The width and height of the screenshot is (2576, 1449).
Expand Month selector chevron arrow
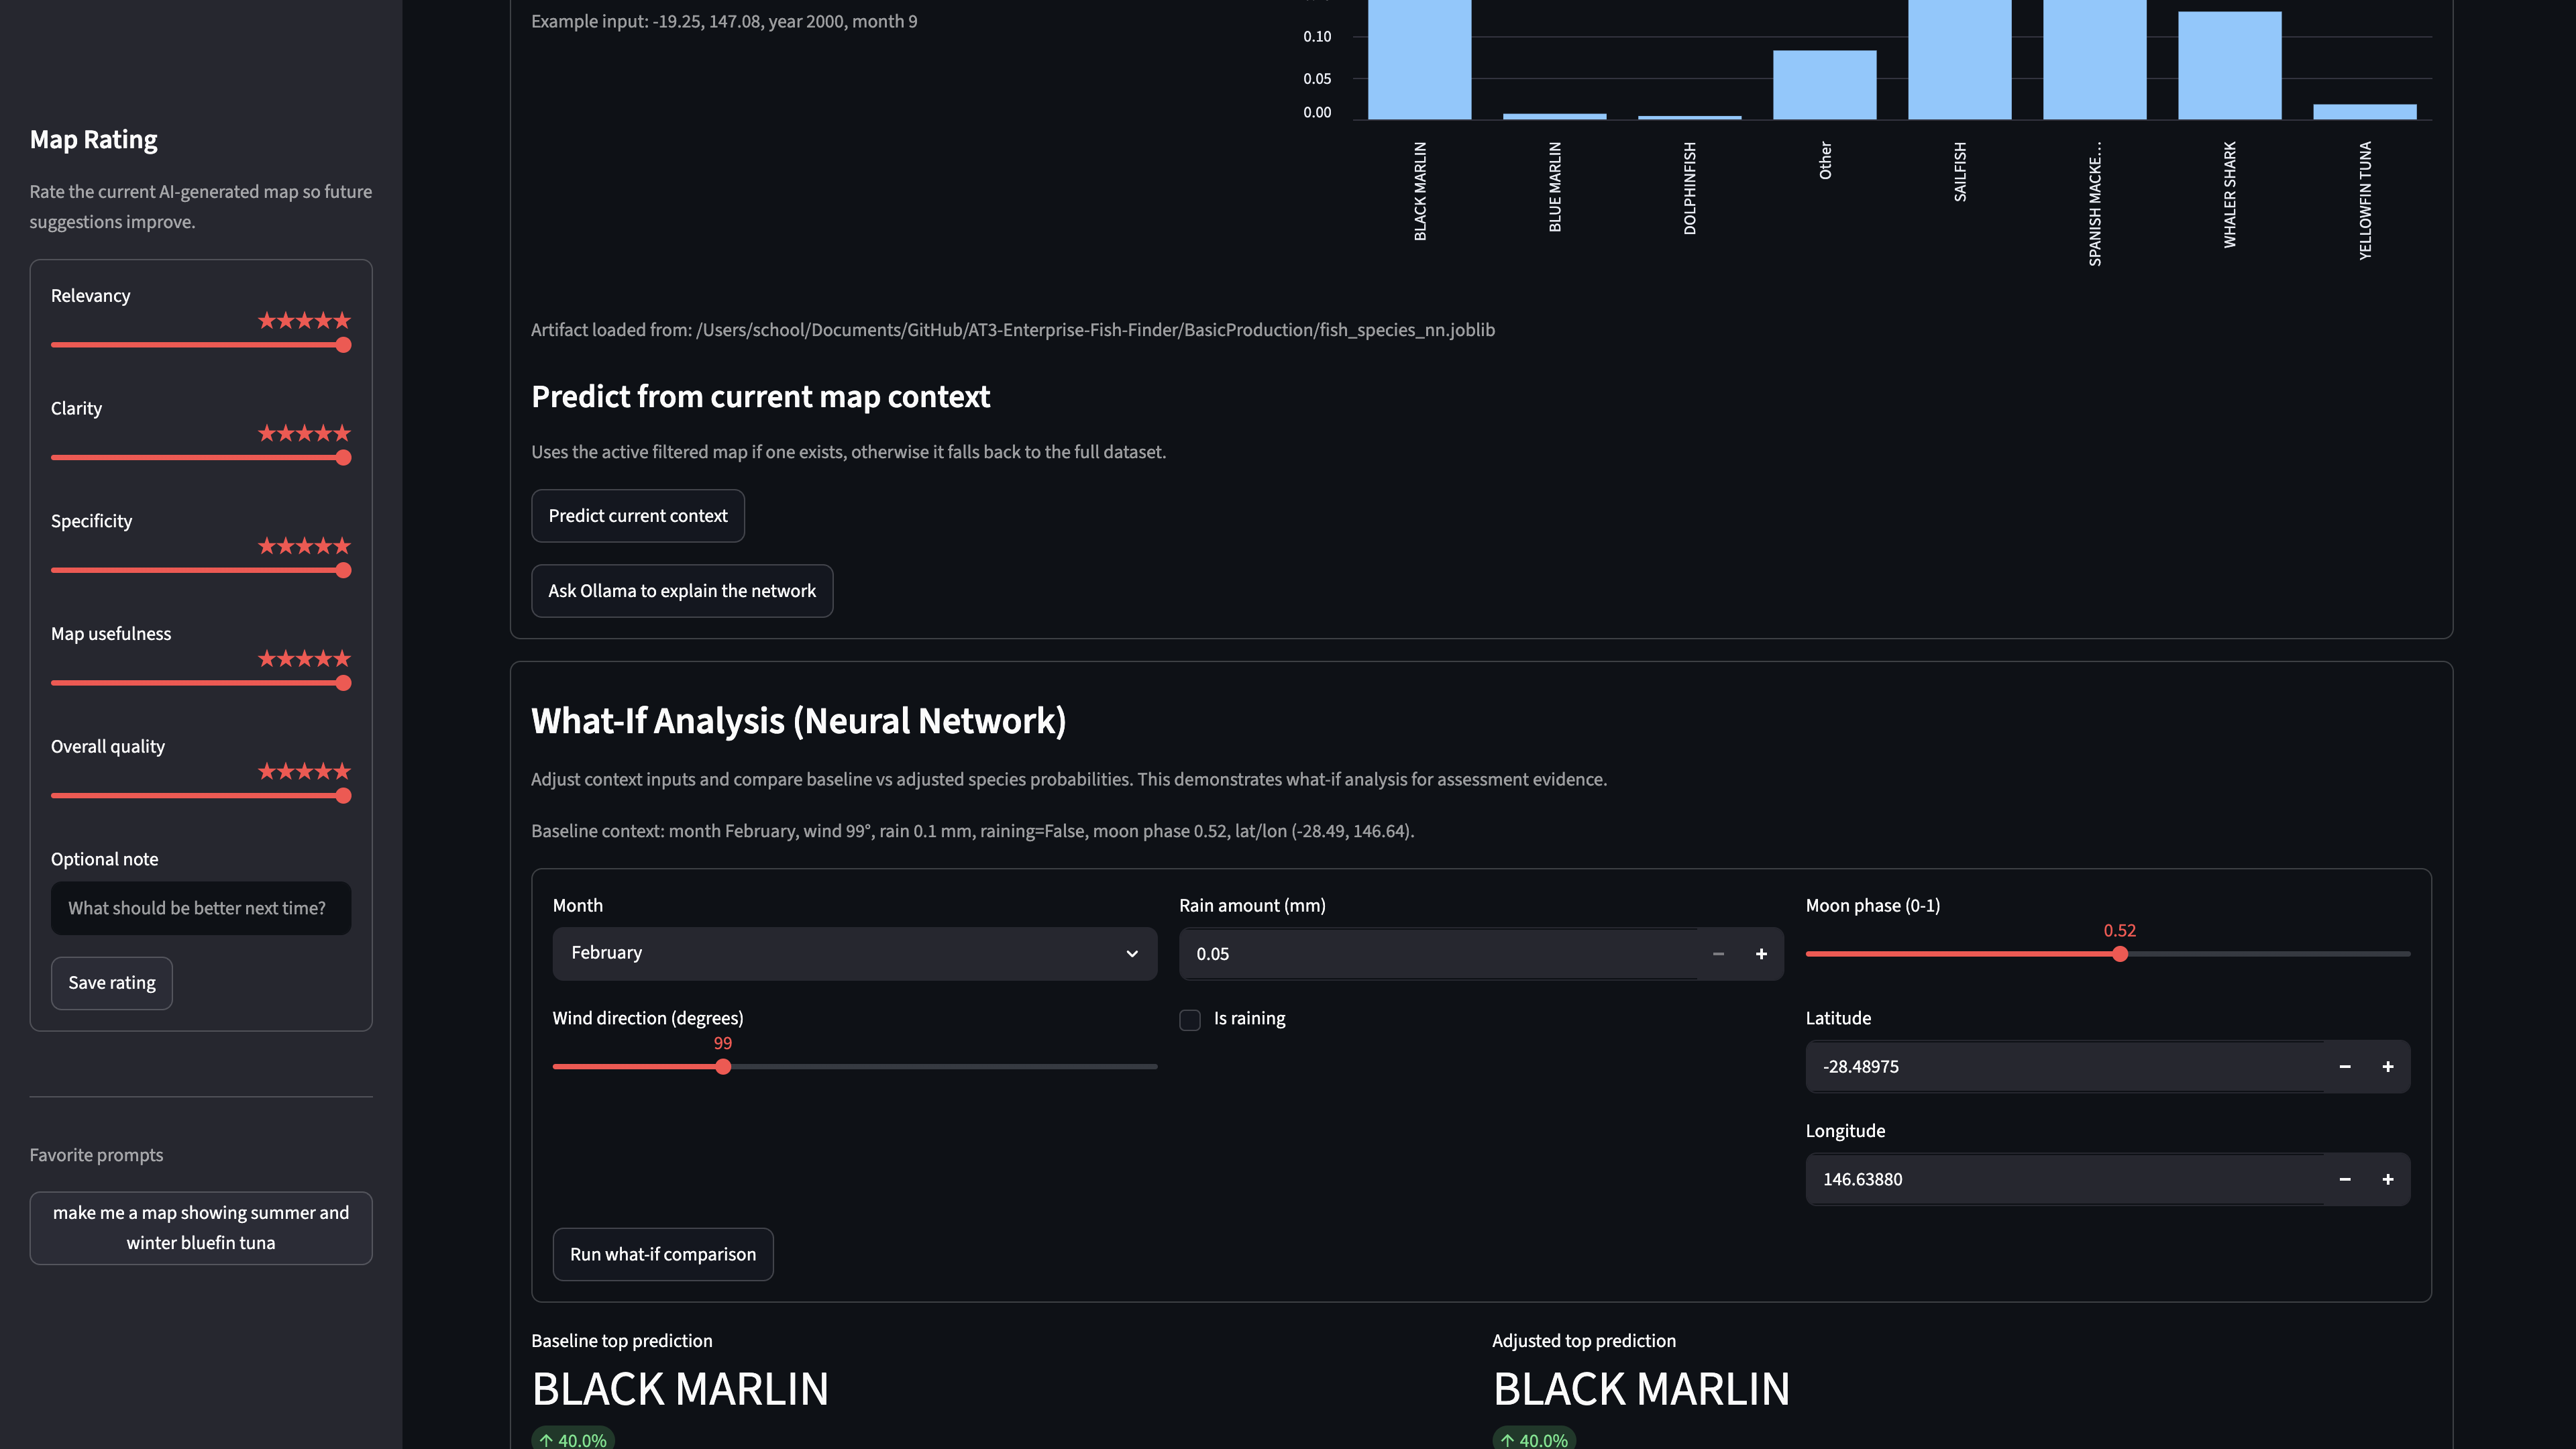coord(1131,954)
